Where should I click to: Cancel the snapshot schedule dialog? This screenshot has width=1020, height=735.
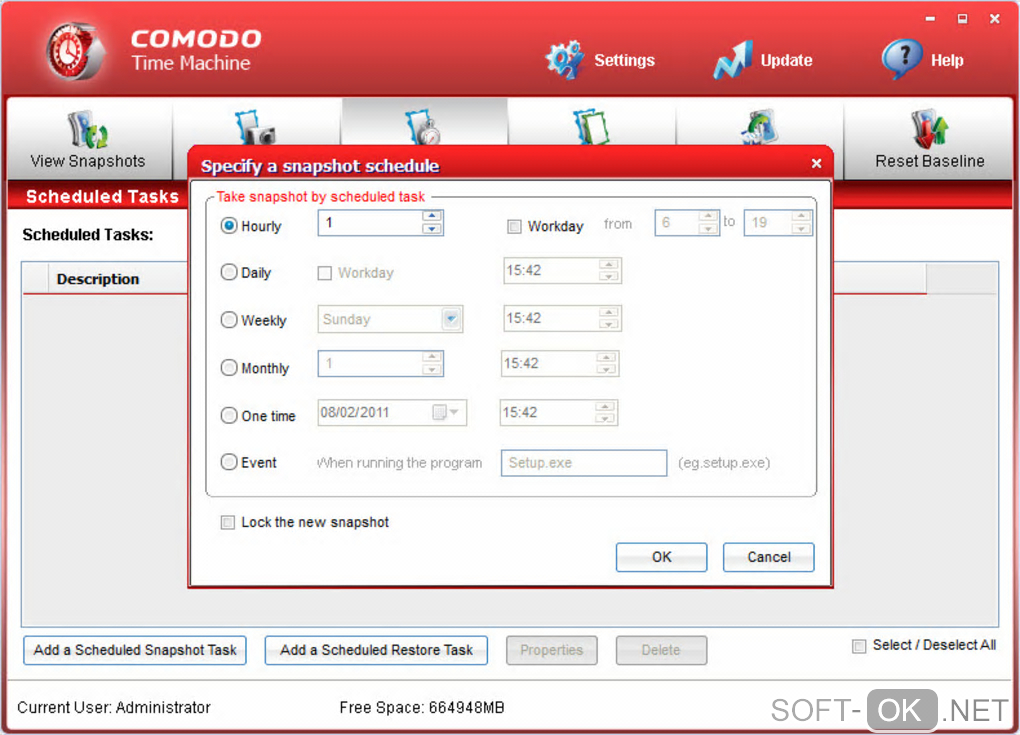pyautogui.click(x=768, y=557)
